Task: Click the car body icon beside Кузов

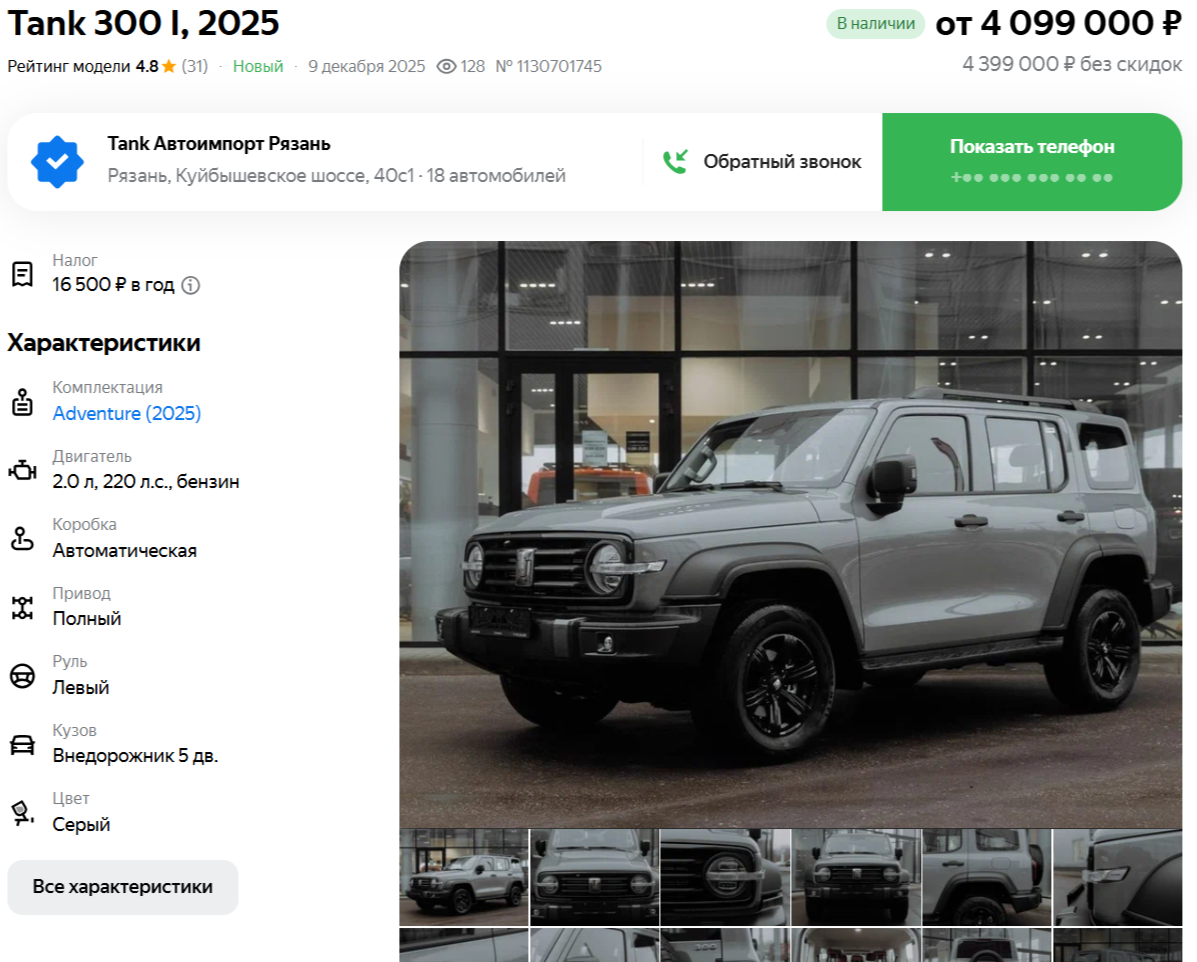Action: 22,744
